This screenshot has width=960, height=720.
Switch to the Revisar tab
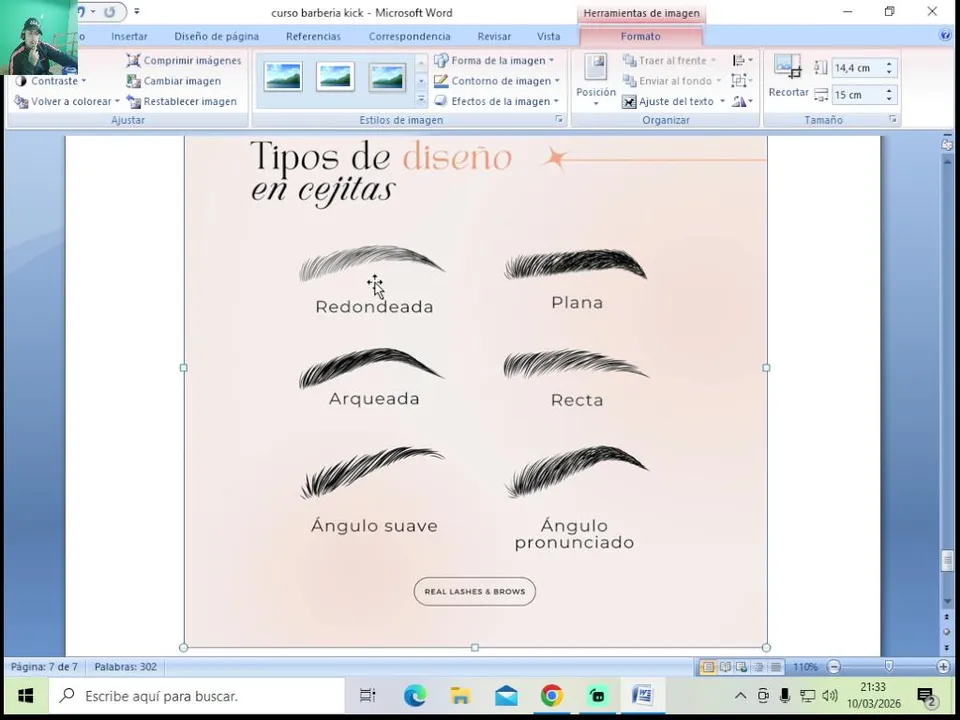(x=494, y=36)
